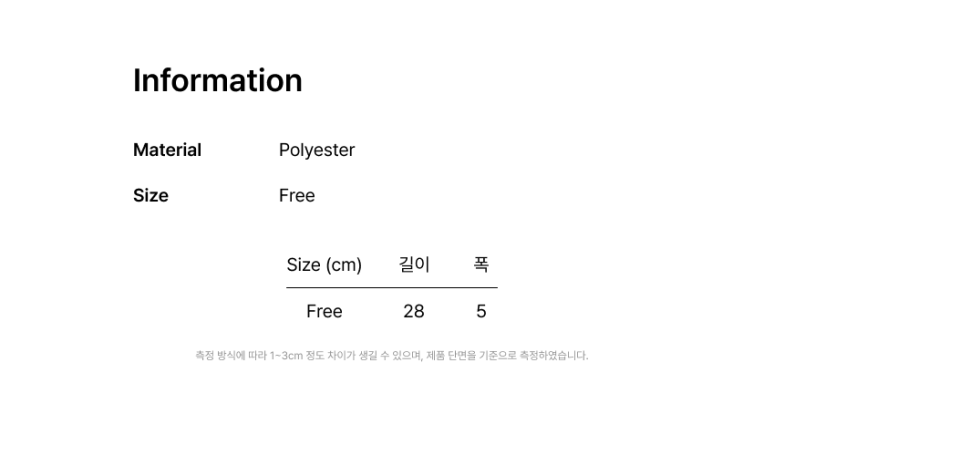Select the bold Size label

click(151, 195)
